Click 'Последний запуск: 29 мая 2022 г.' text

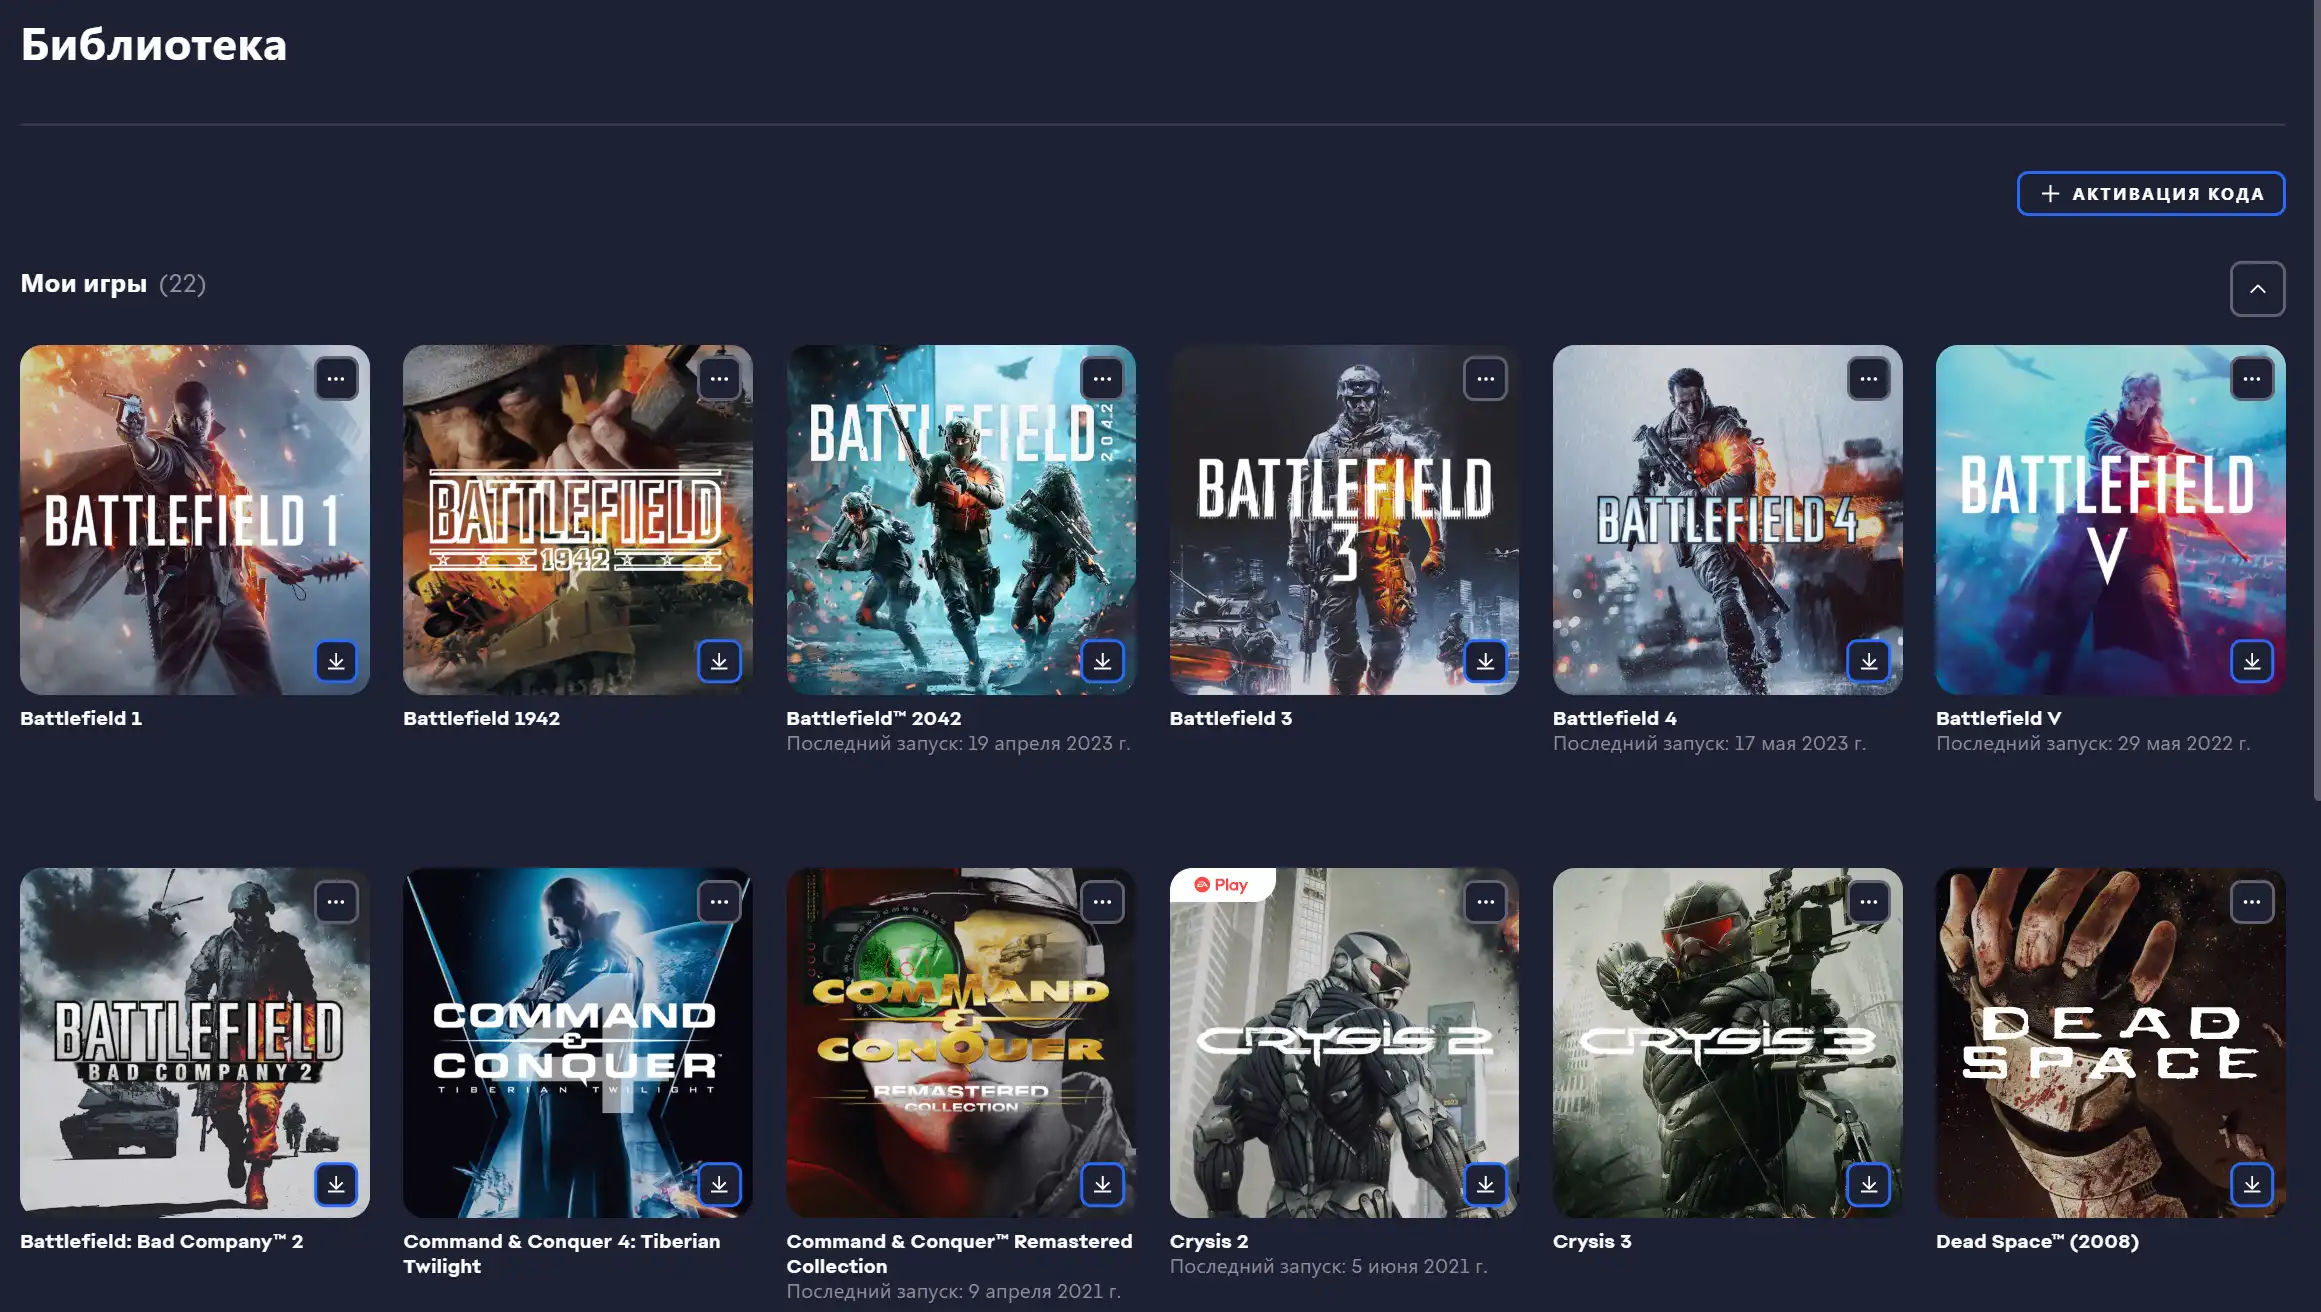point(2093,743)
